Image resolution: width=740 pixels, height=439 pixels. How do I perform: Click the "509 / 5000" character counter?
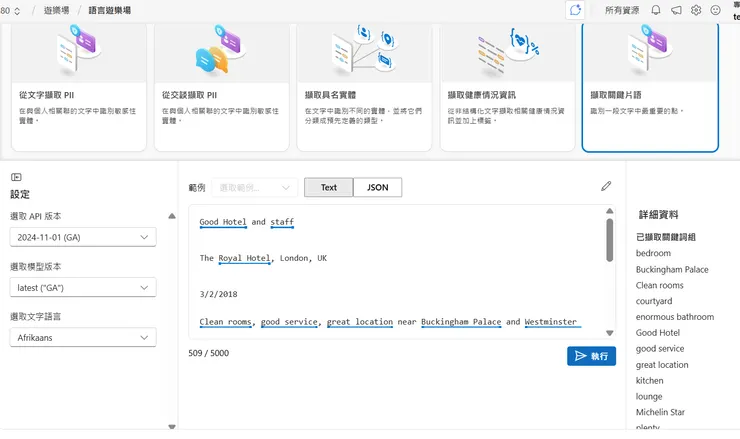pyautogui.click(x=209, y=353)
